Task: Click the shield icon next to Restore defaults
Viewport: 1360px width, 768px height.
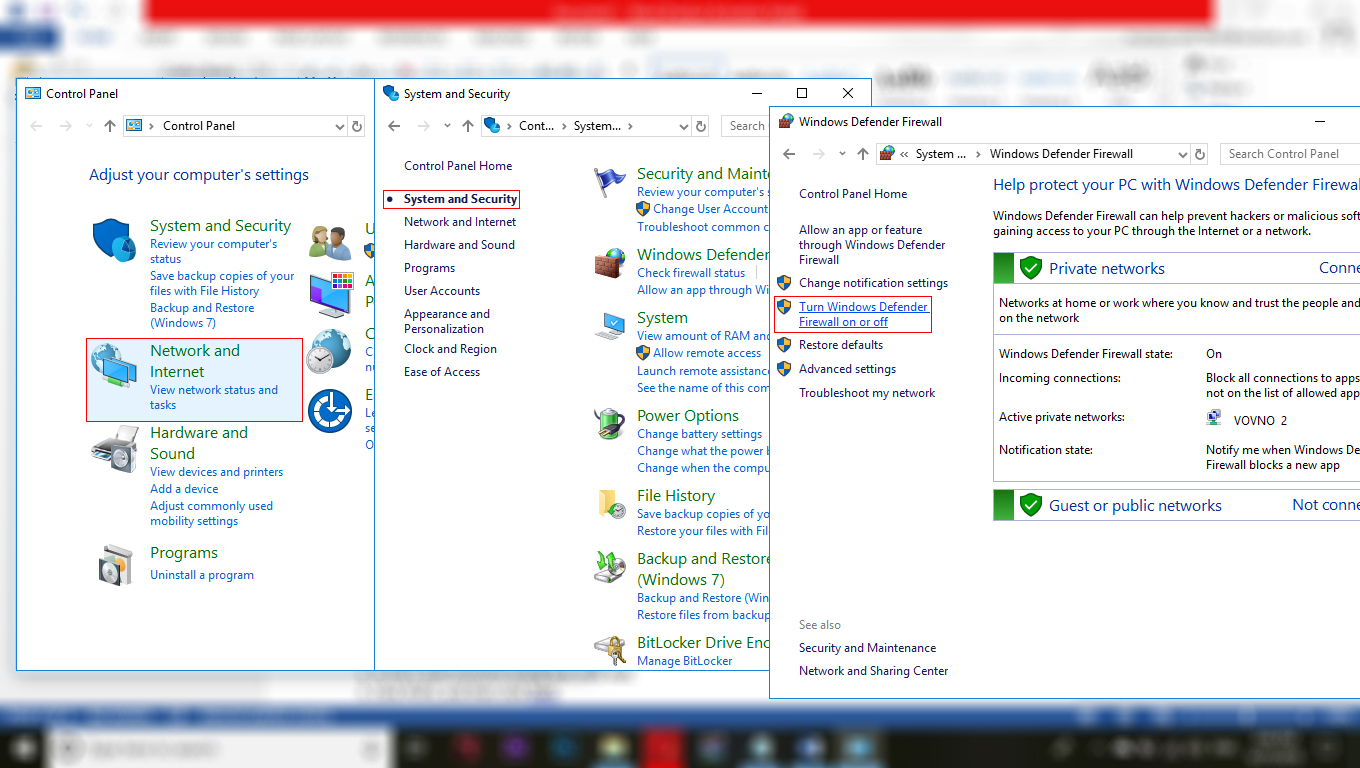Action: [785, 345]
